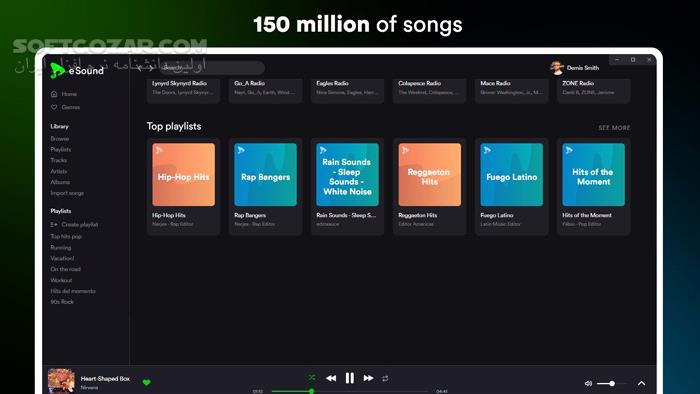
Task: Go to Artists in the Library
Action: [58, 171]
